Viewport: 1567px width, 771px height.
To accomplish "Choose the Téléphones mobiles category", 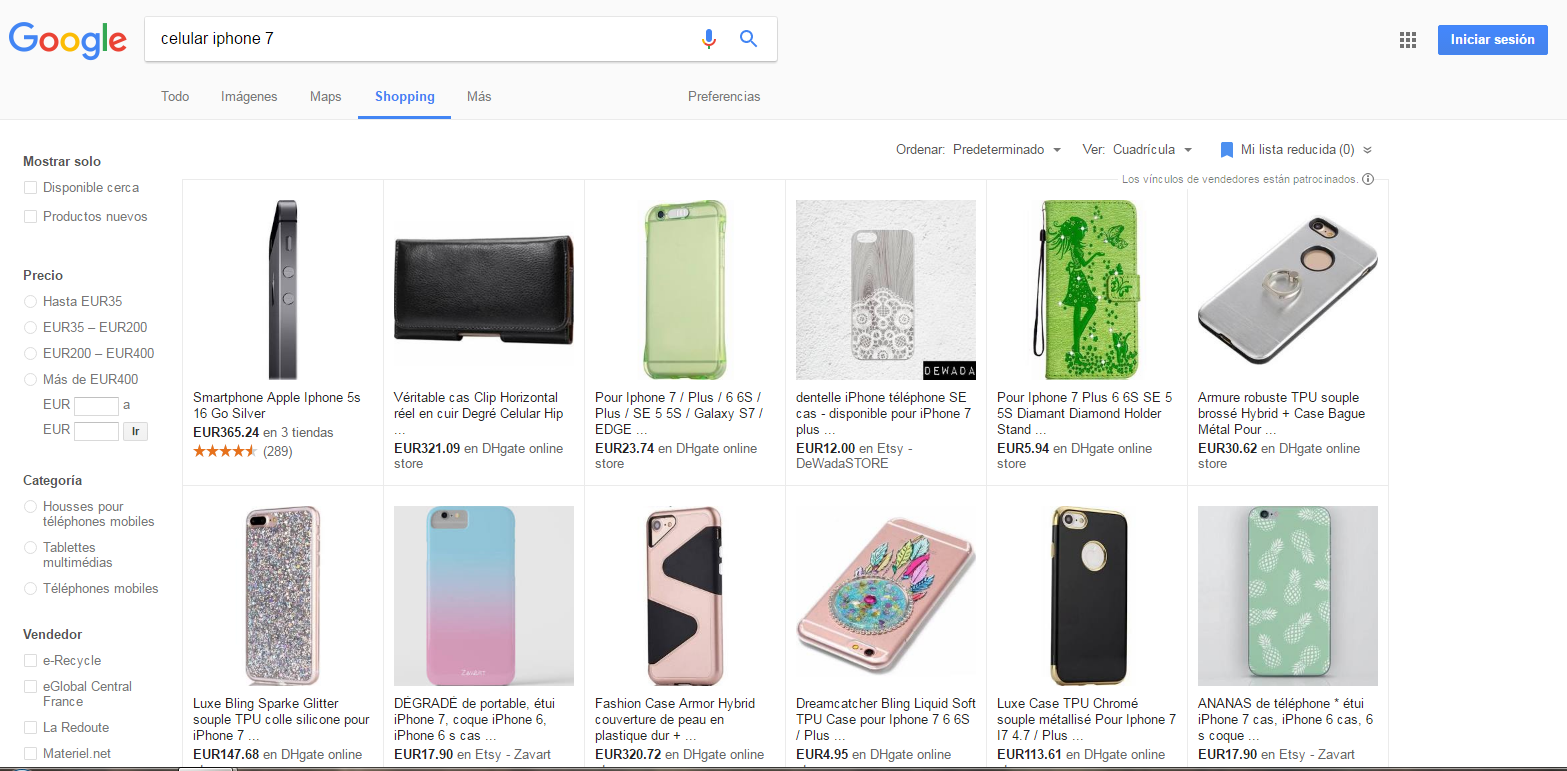I will pos(30,589).
